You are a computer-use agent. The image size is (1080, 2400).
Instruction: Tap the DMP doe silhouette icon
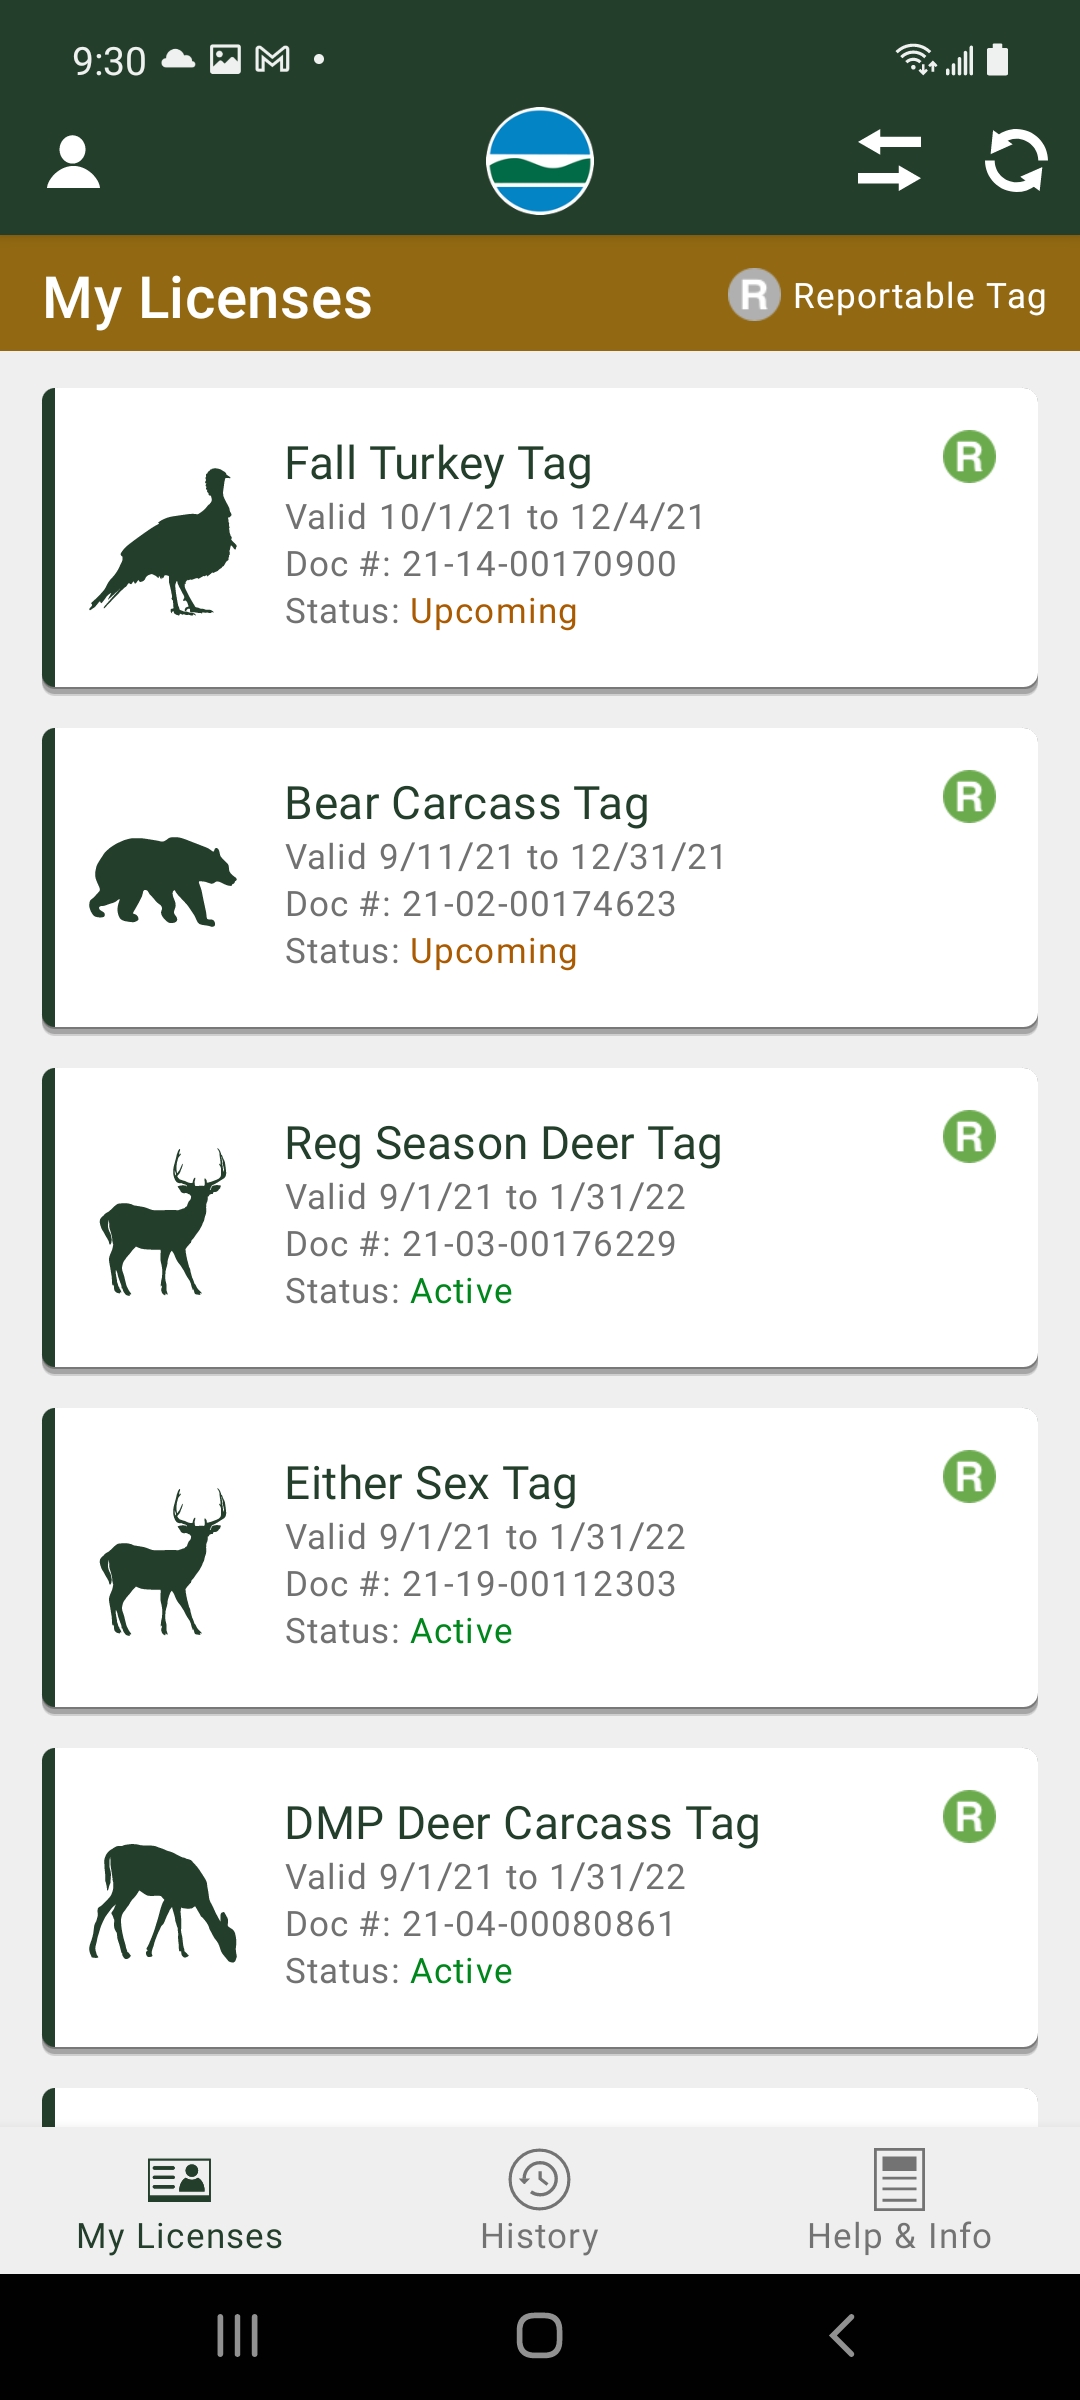click(x=163, y=1901)
